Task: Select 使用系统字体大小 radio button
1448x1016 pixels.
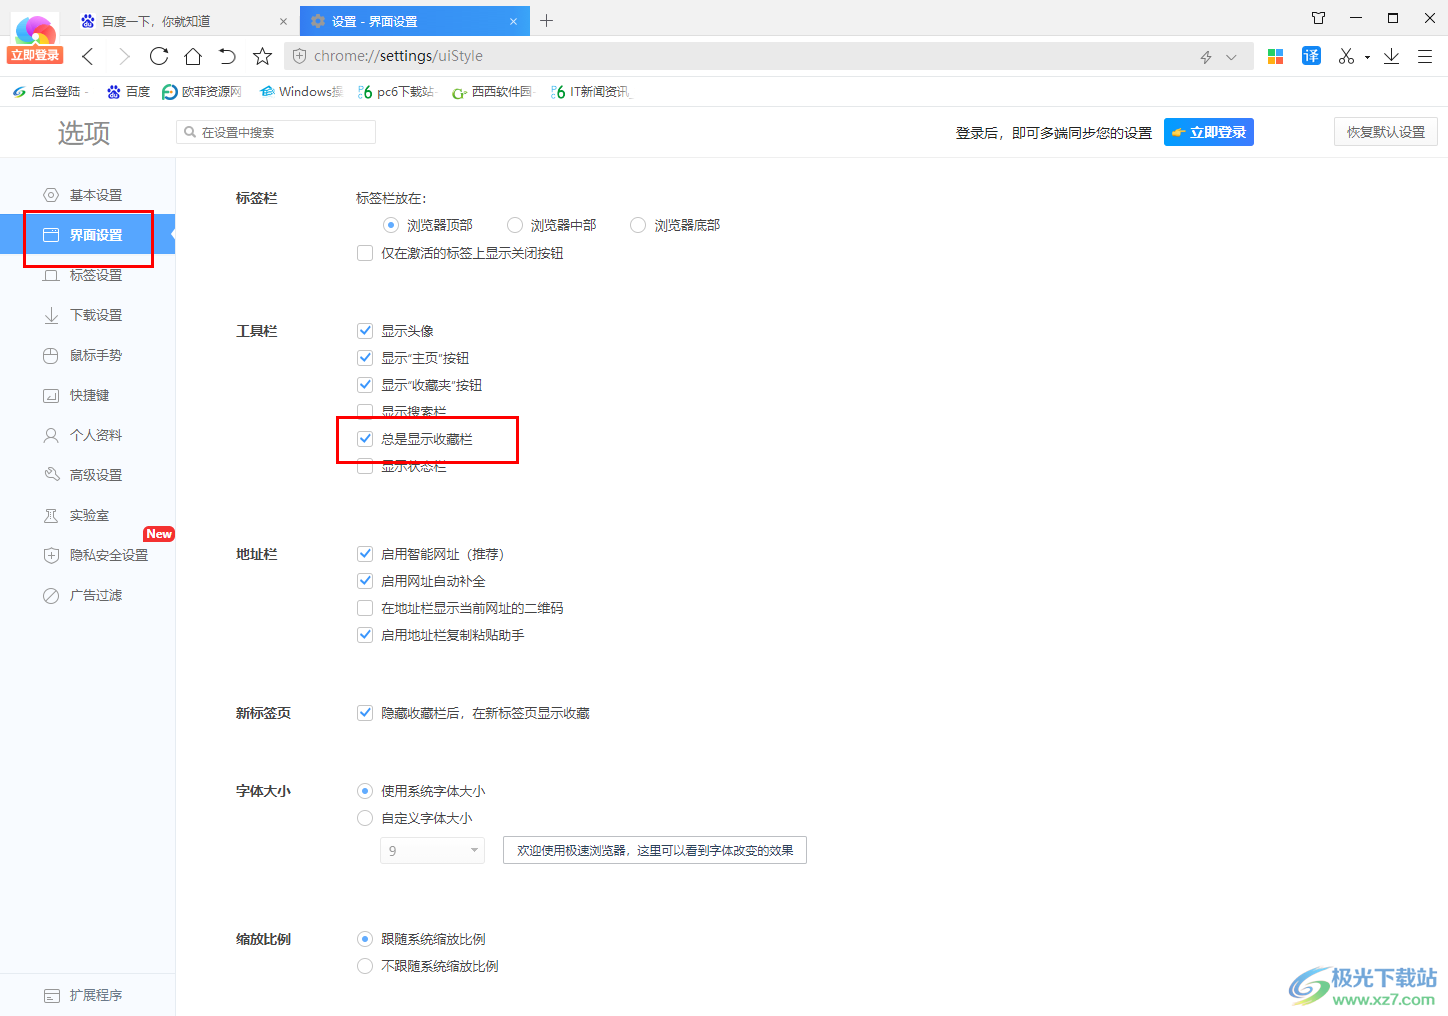Action: click(365, 790)
